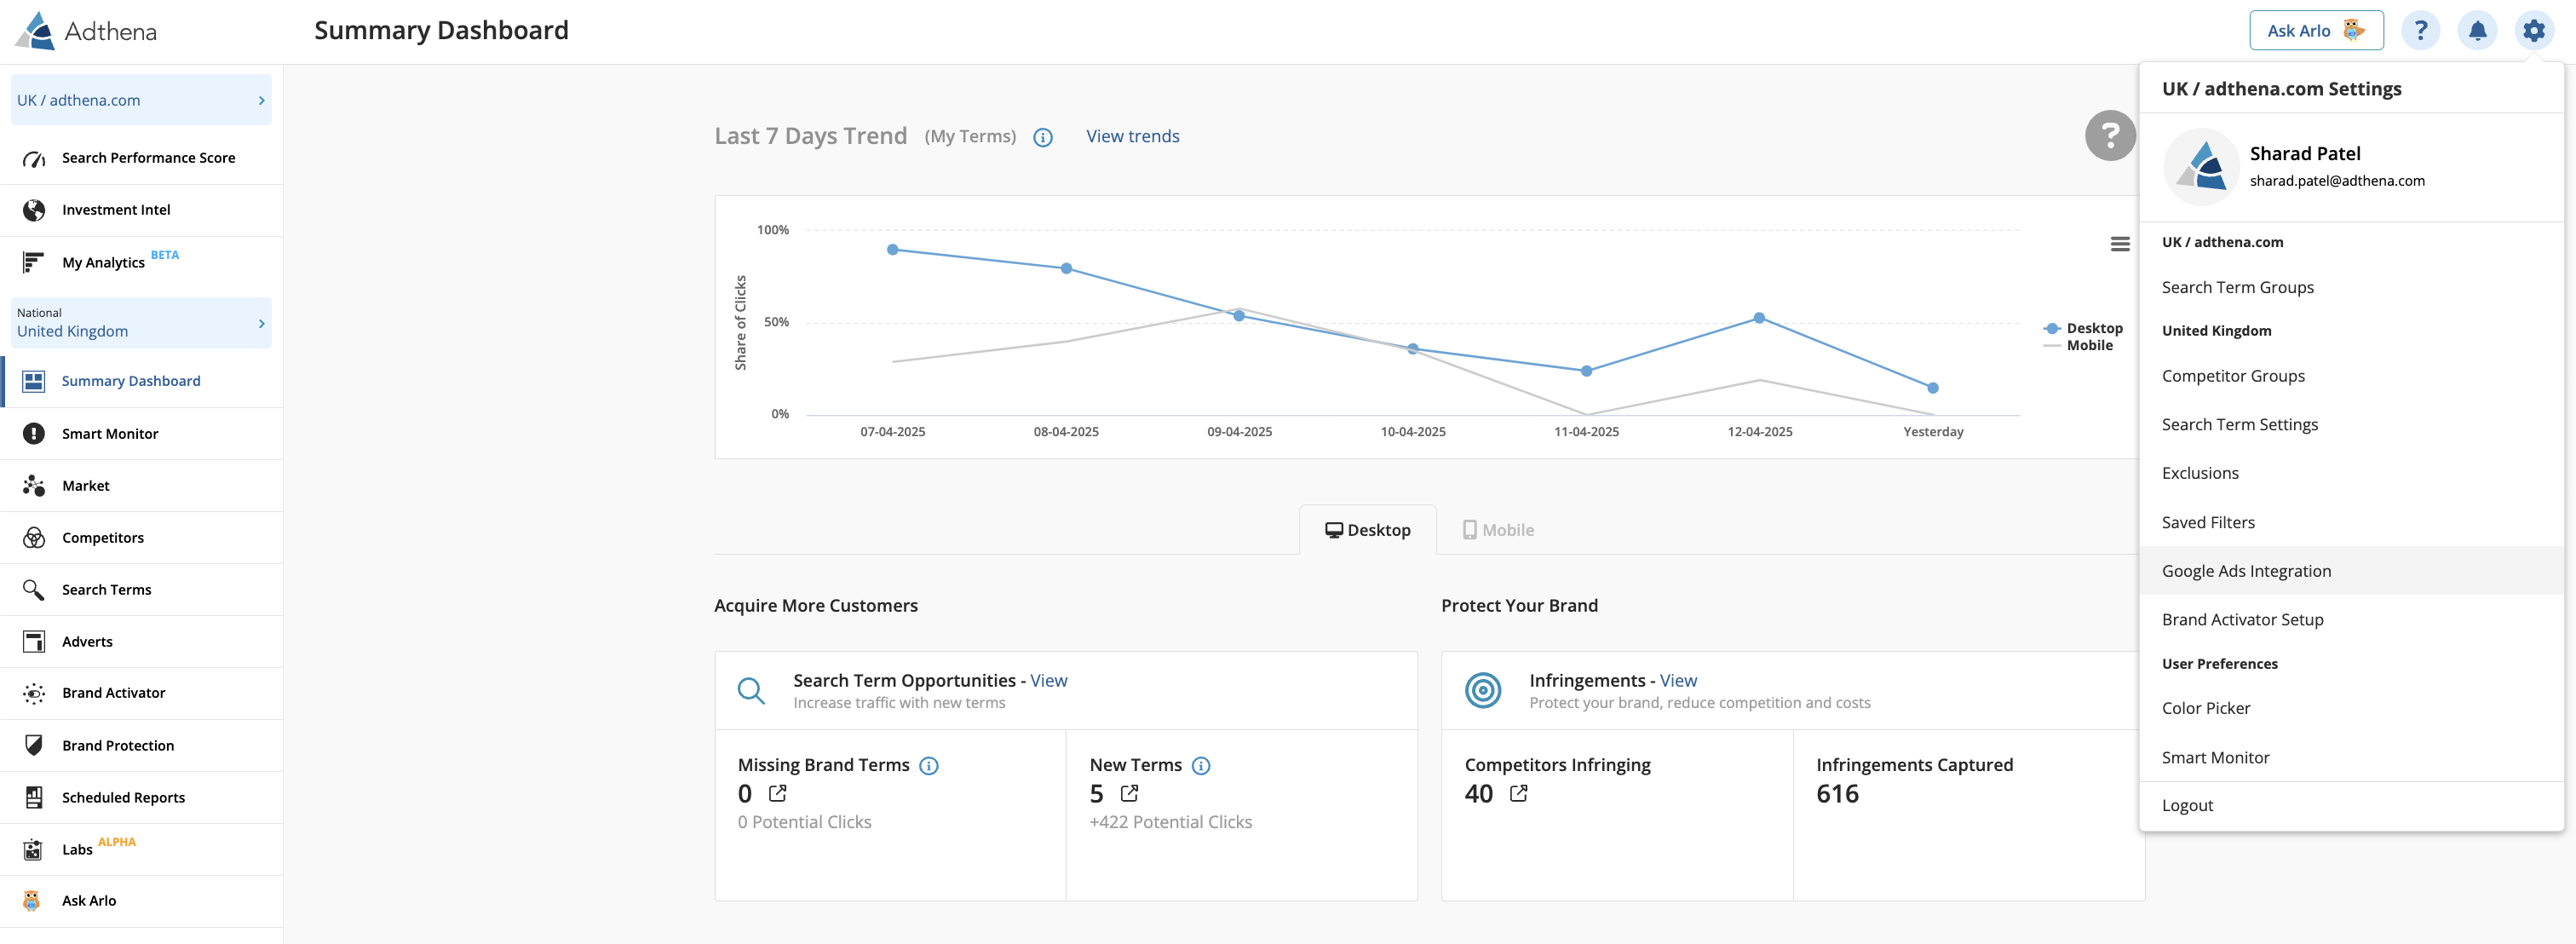The image size is (2576, 944).
Task: Click the Adthena logo
Action: tap(87, 31)
